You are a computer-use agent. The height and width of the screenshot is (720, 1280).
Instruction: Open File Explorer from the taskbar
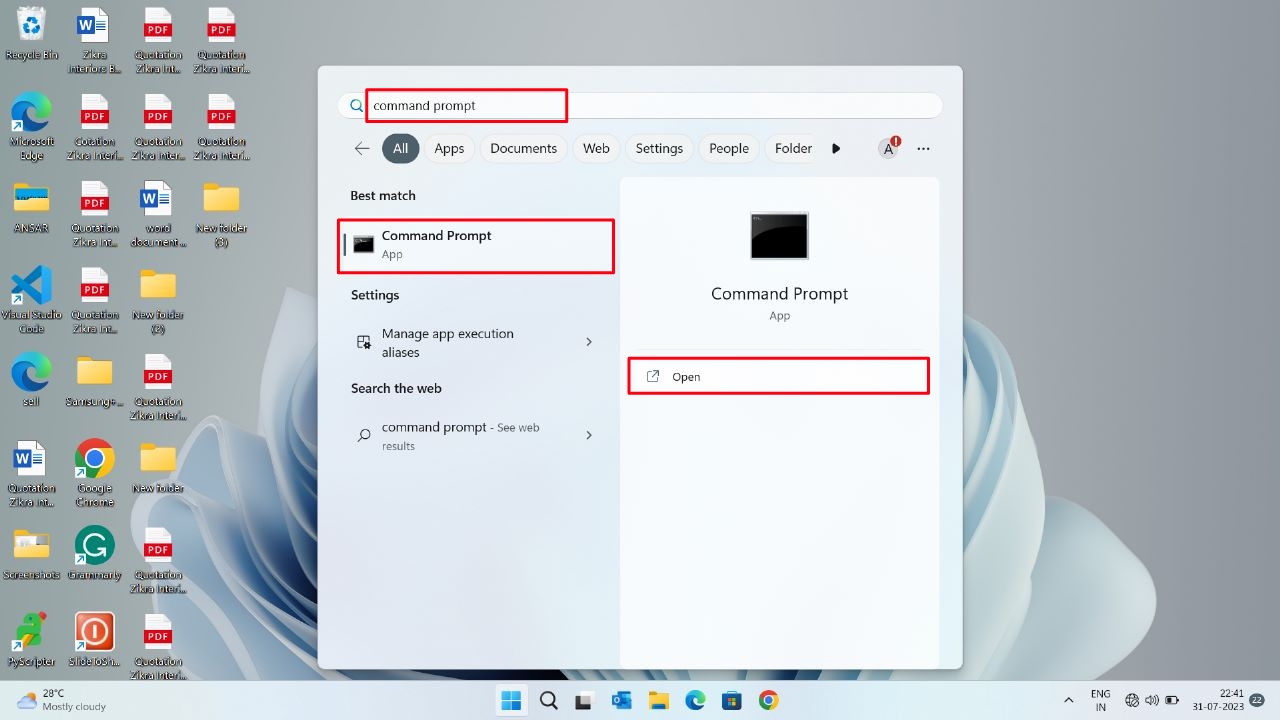pos(658,700)
